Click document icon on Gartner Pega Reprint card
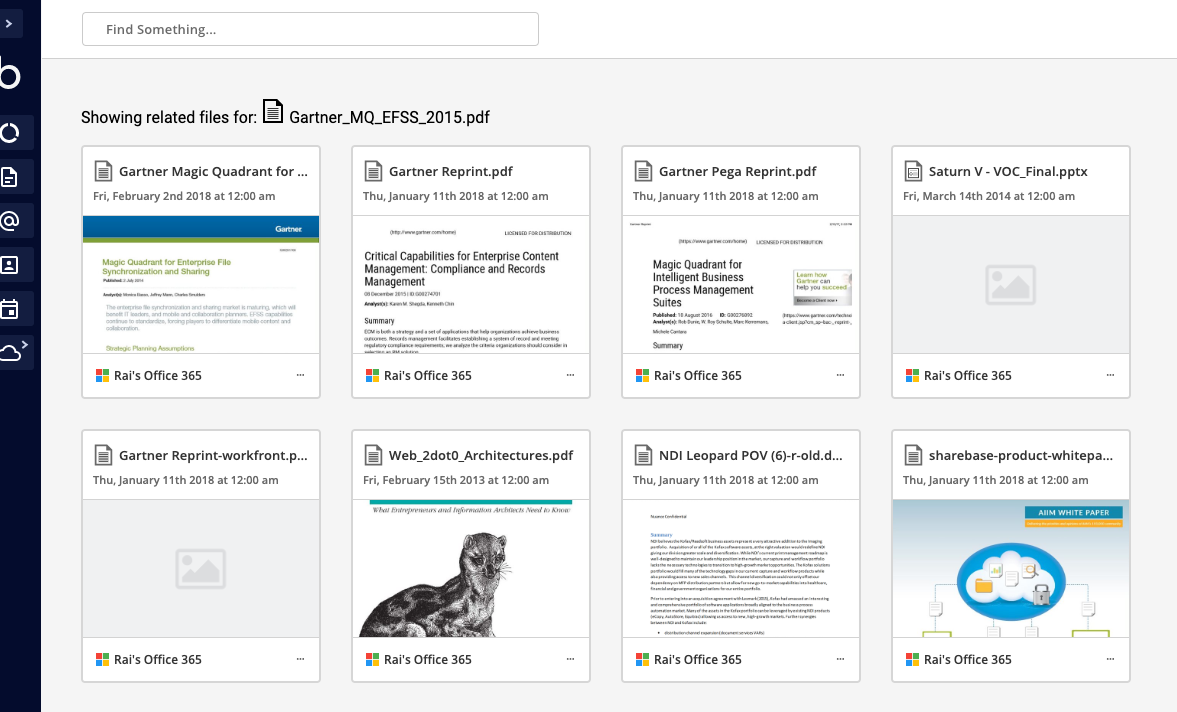The image size is (1177, 712). [643, 171]
